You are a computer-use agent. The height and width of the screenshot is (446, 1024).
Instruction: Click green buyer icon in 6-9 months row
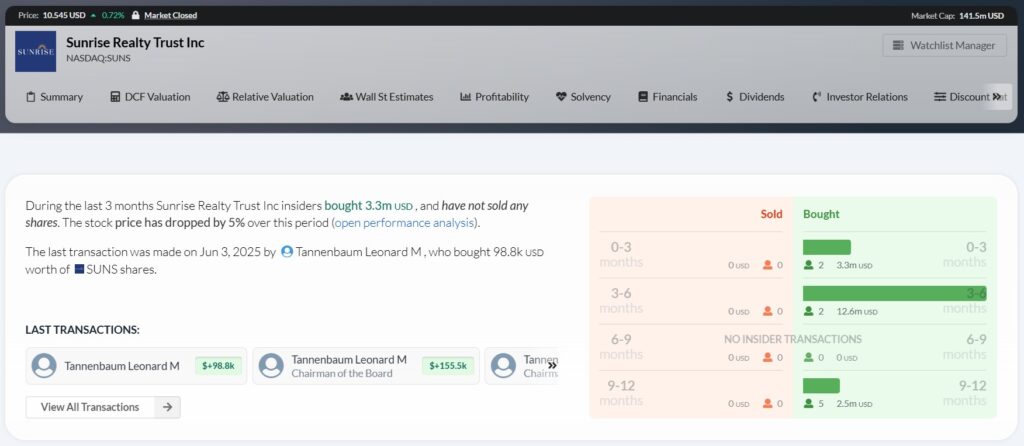[x=808, y=357]
